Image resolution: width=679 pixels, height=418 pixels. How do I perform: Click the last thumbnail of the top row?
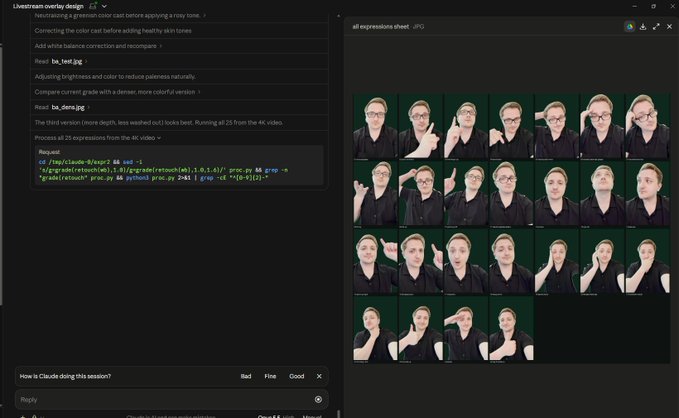(x=647, y=126)
